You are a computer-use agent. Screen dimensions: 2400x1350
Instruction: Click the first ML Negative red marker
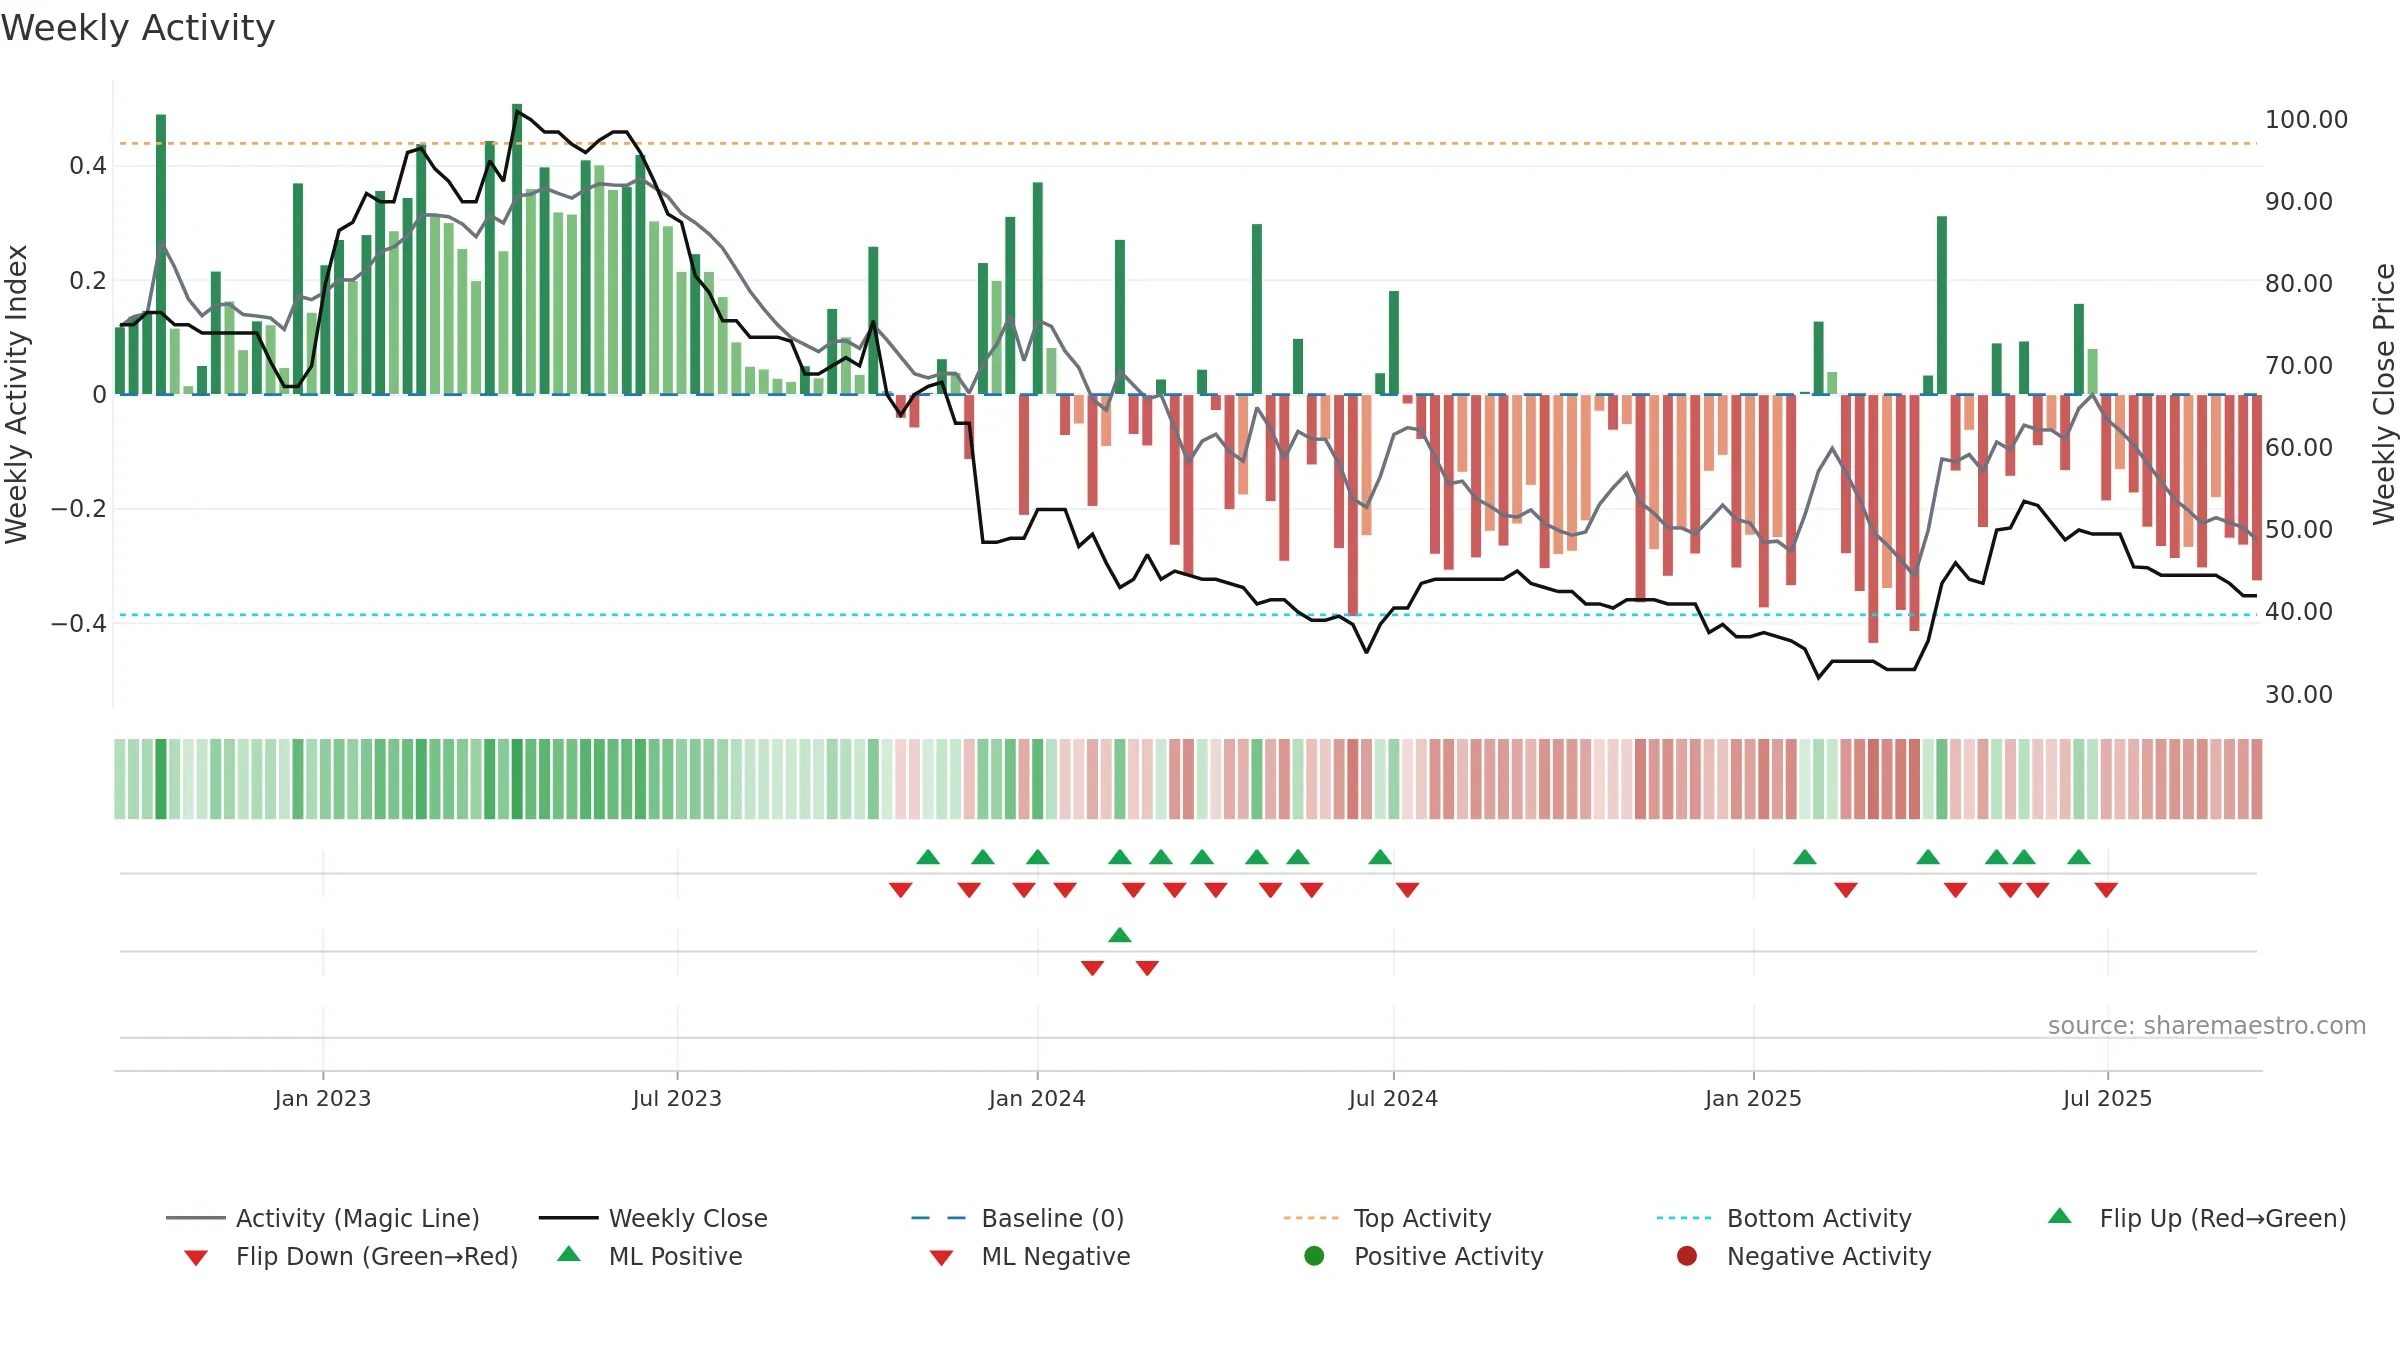(x=1092, y=968)
